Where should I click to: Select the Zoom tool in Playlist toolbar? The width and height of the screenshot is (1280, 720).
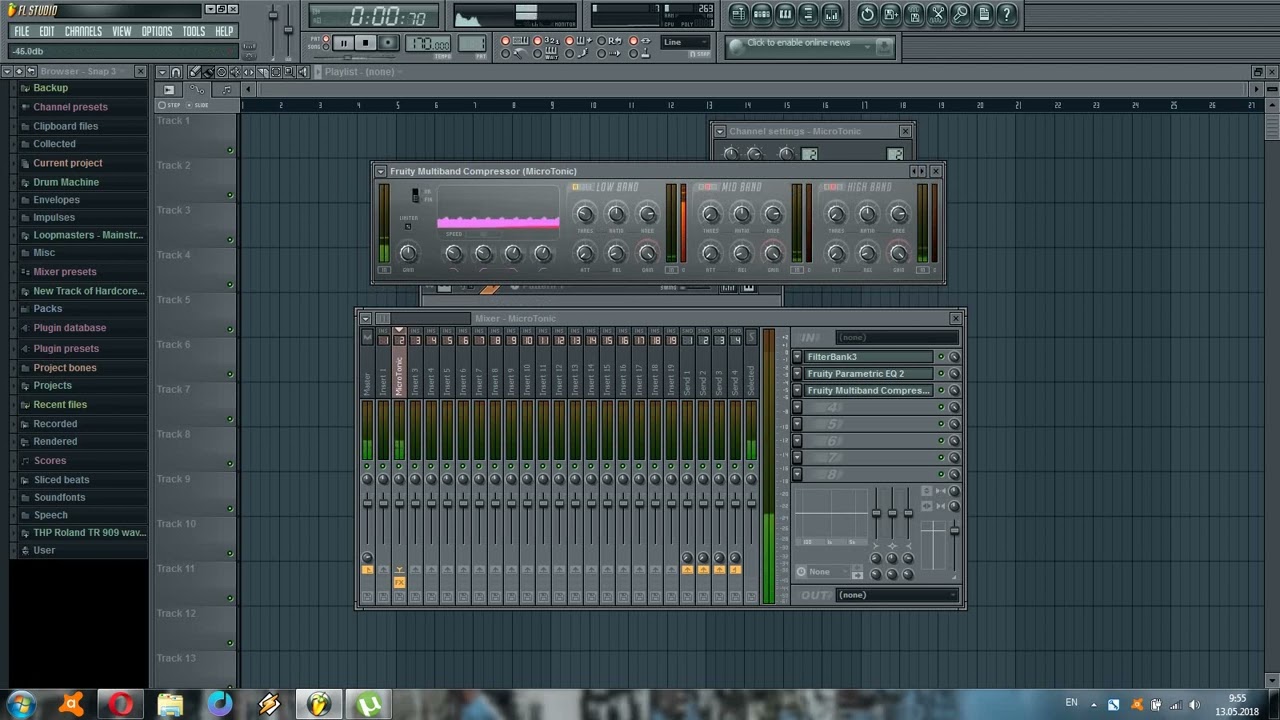click(x=289, y=72)
